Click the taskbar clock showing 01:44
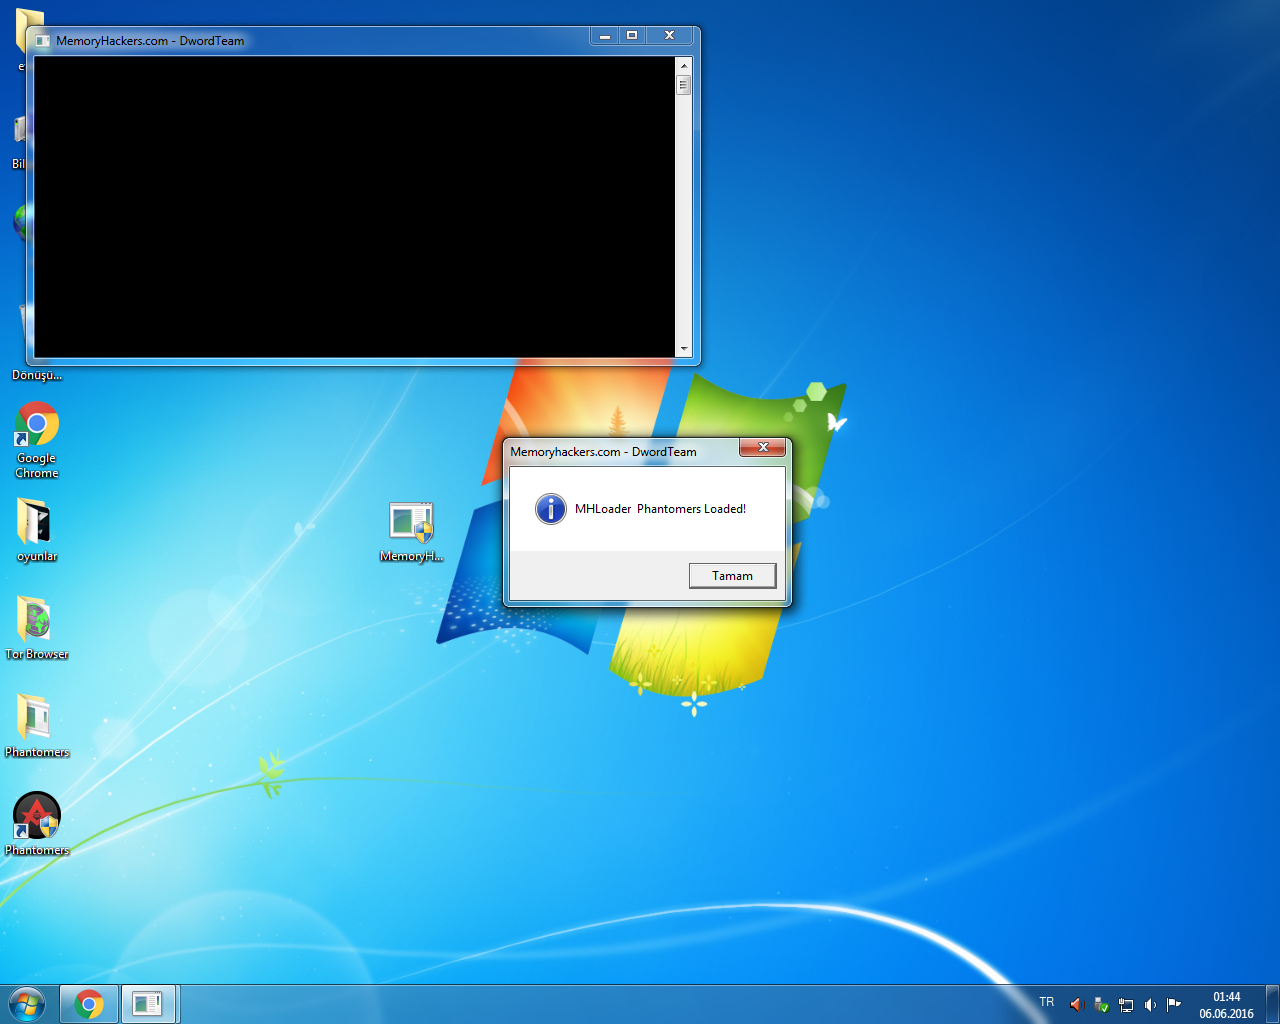This screenshot has width=1280, height=1024. point(1227,997)
